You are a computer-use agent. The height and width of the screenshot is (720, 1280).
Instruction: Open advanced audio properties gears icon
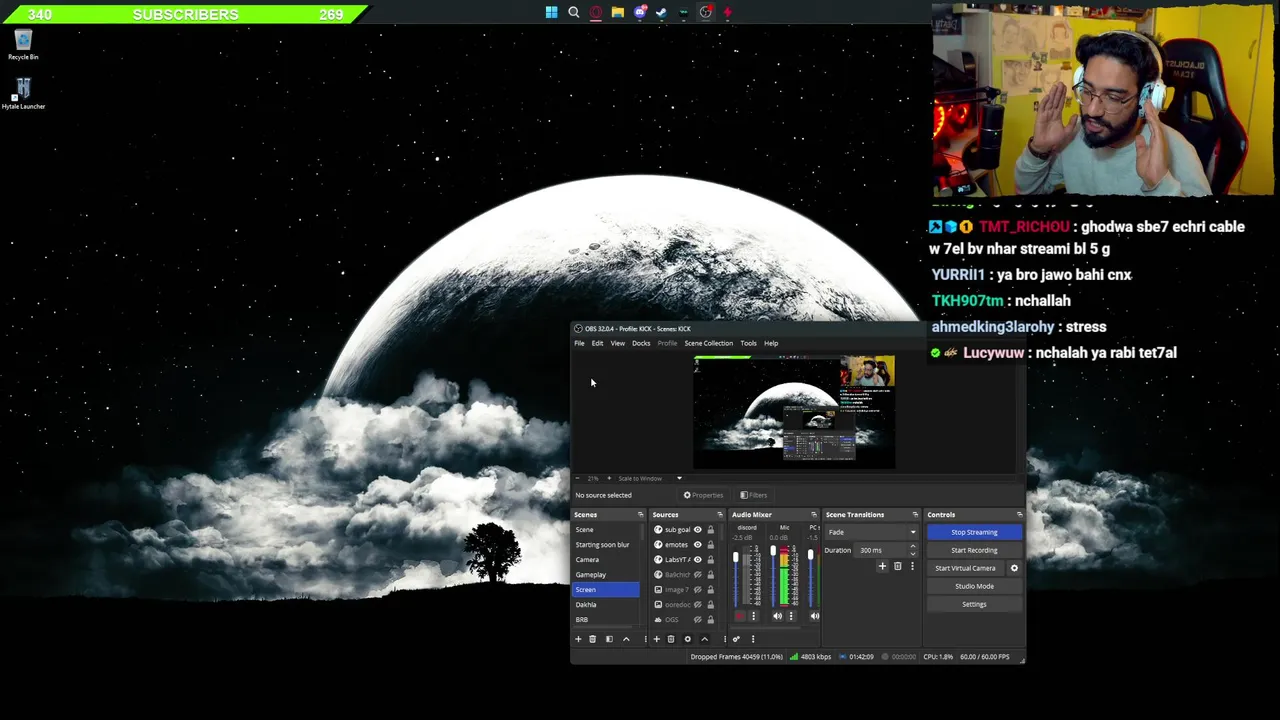coord(736,639)
